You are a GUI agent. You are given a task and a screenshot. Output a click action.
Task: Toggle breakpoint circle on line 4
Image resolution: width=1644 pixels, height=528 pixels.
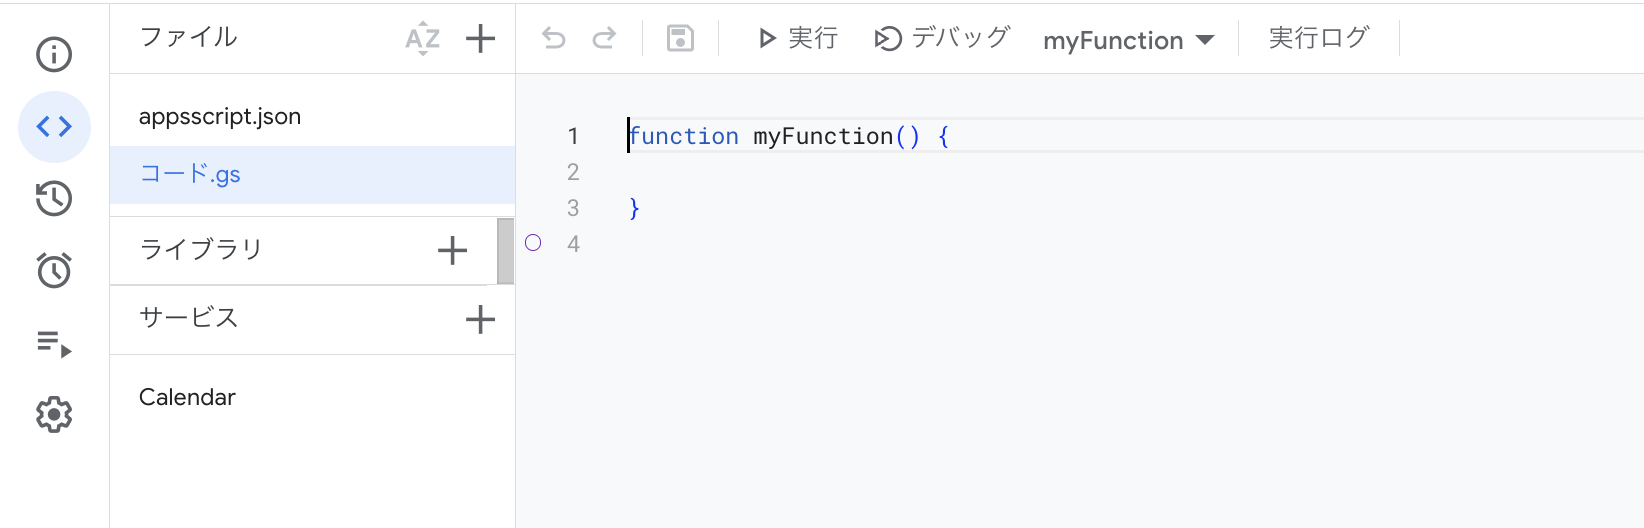[533, 243]
